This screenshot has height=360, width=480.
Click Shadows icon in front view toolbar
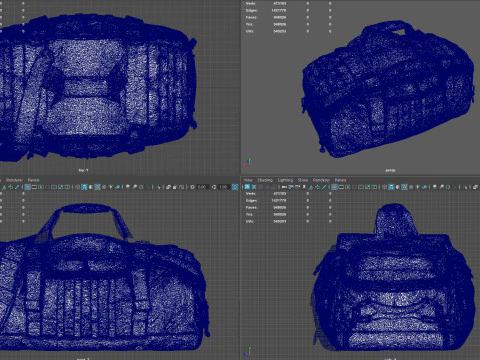(x=118, y=187)
